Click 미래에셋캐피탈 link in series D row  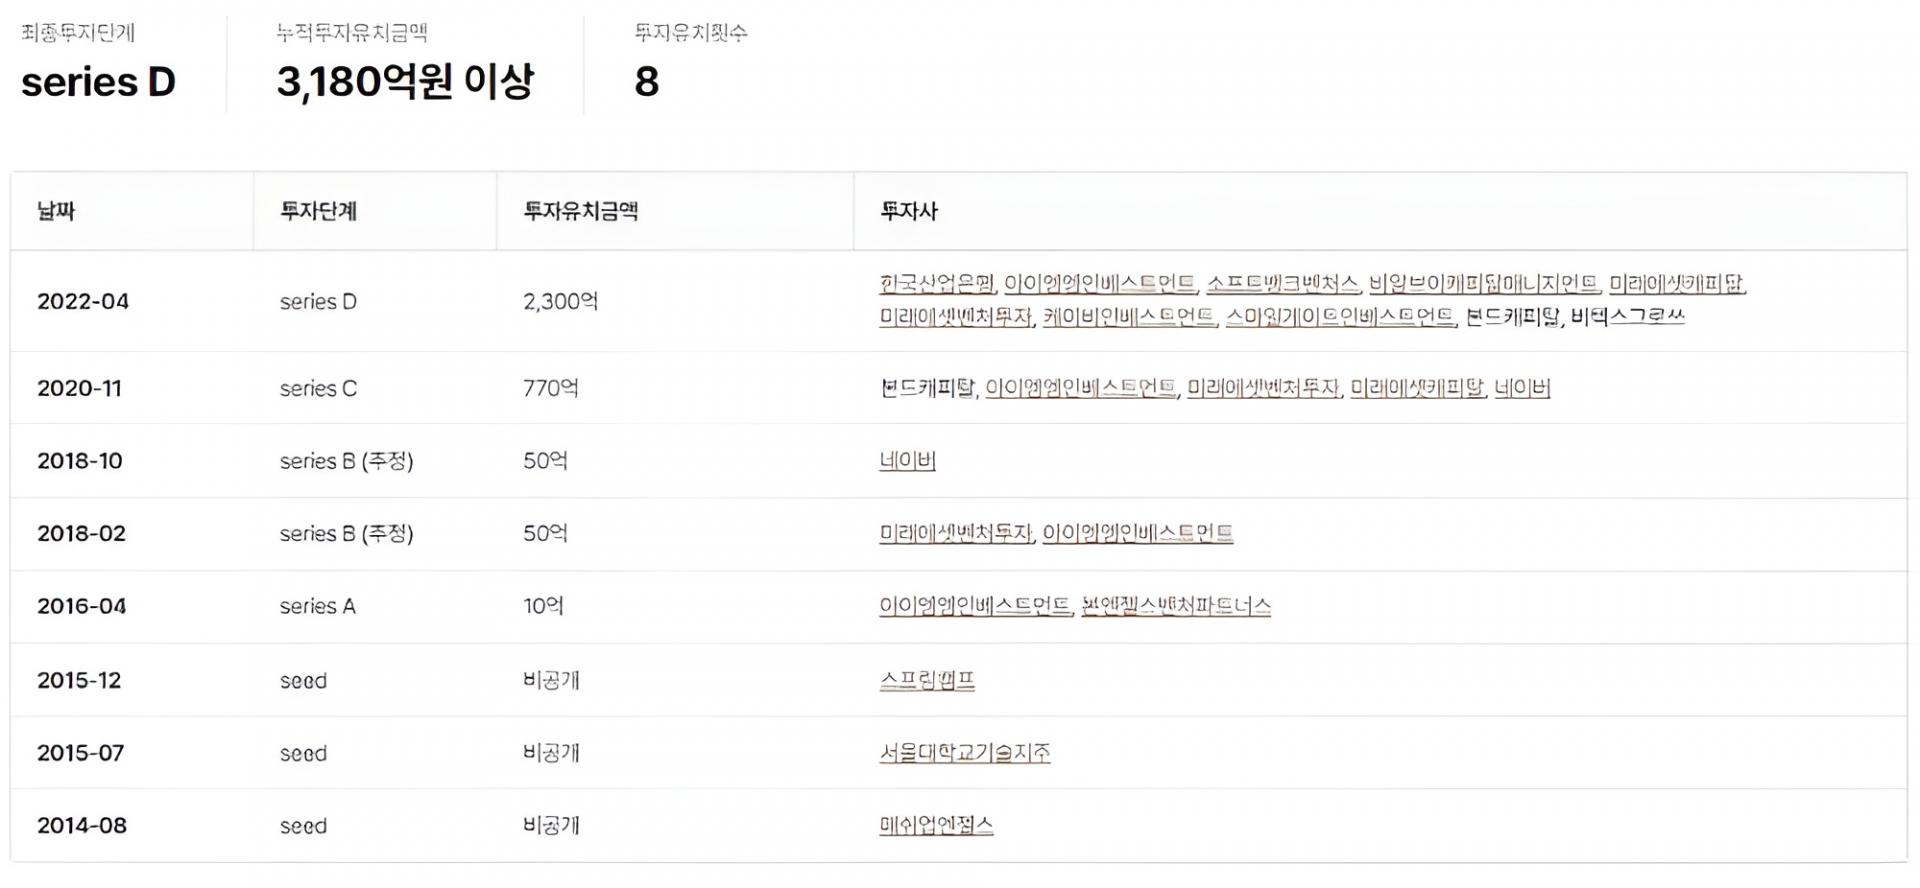click(1677, 284)
